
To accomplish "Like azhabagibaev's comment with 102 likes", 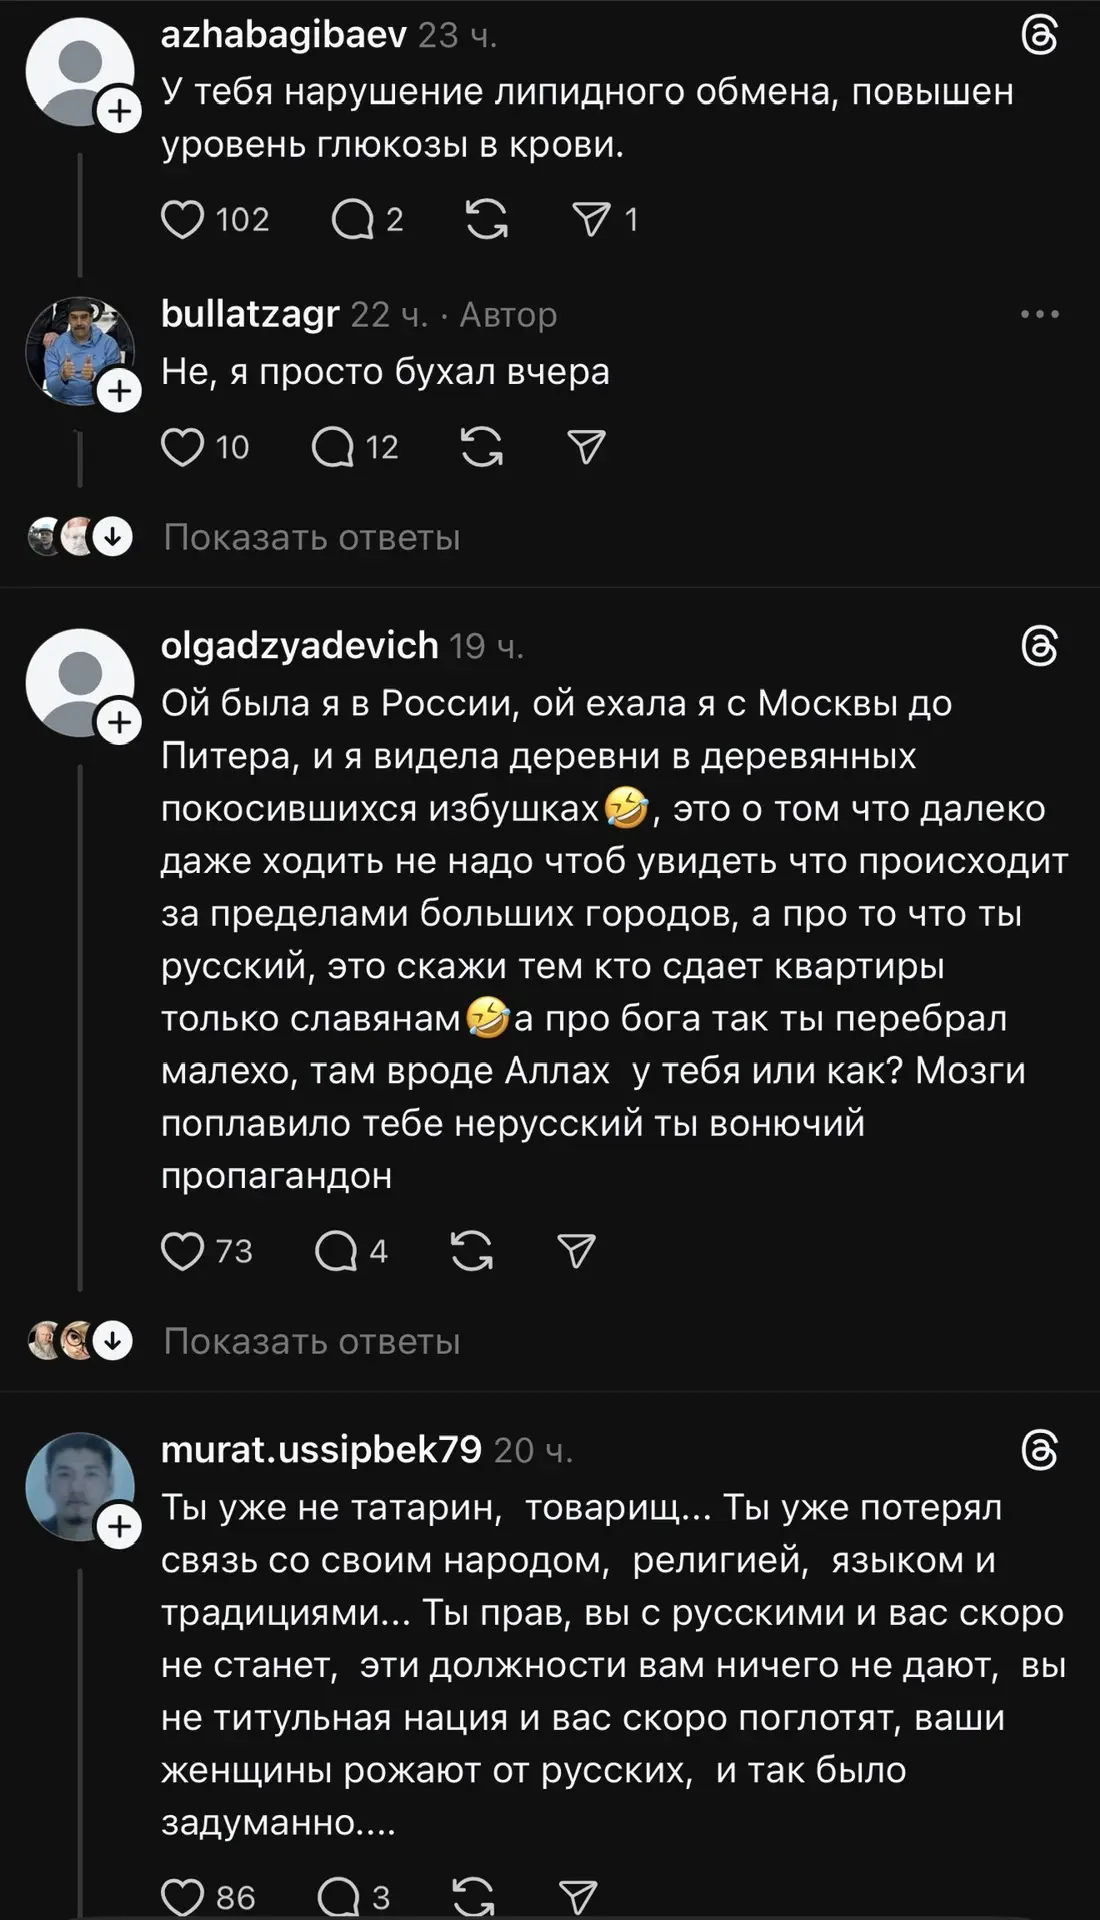I will point(183,219).
